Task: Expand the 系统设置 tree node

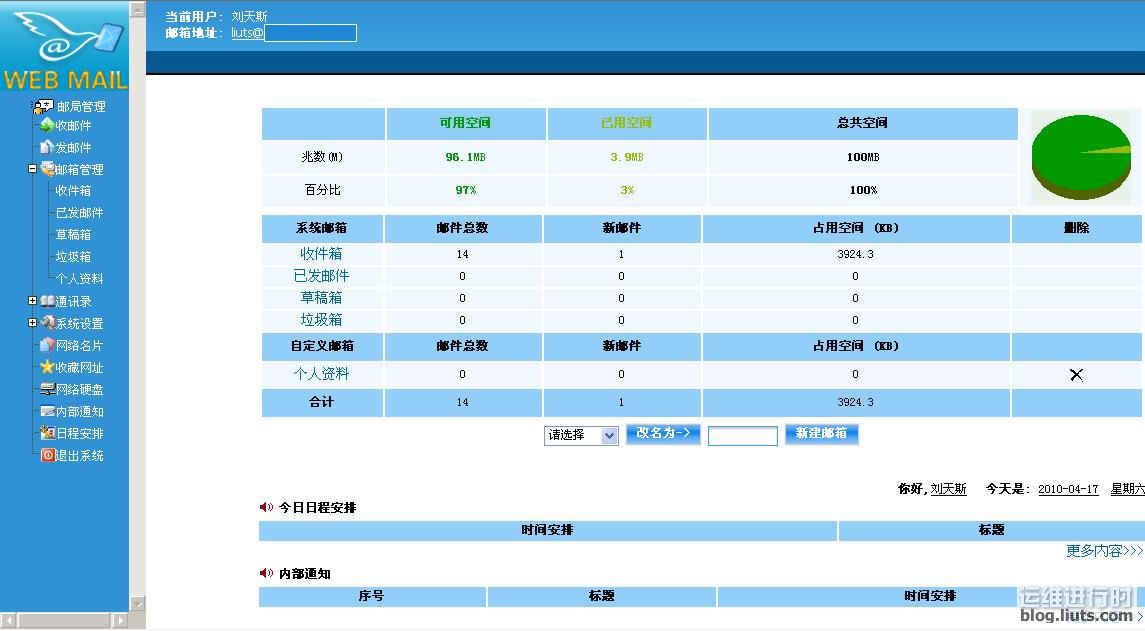Action: tap(33, 323)
